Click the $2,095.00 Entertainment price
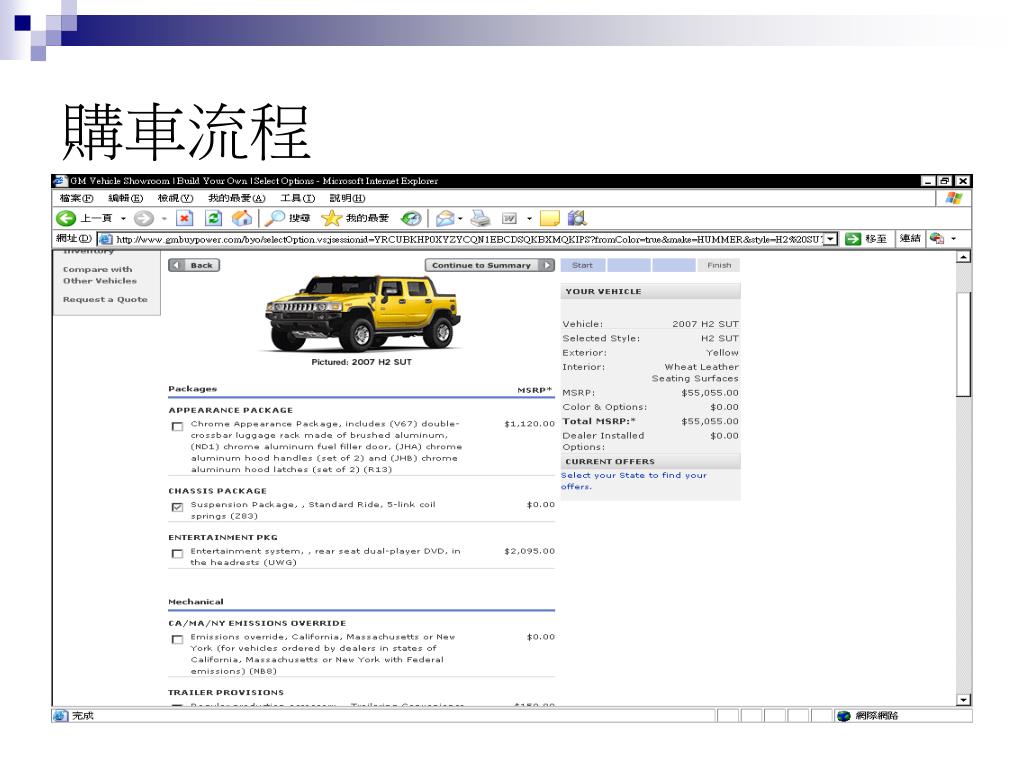 pos(529,552)
